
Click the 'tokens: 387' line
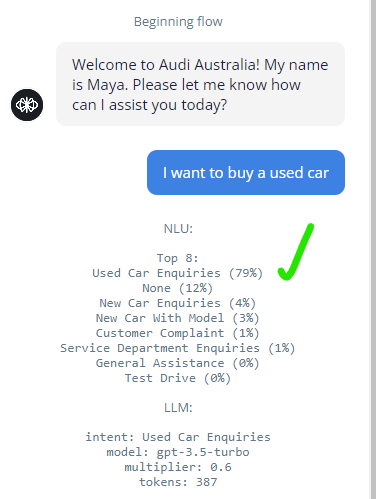pyautogui.click(x=178, y=482)
